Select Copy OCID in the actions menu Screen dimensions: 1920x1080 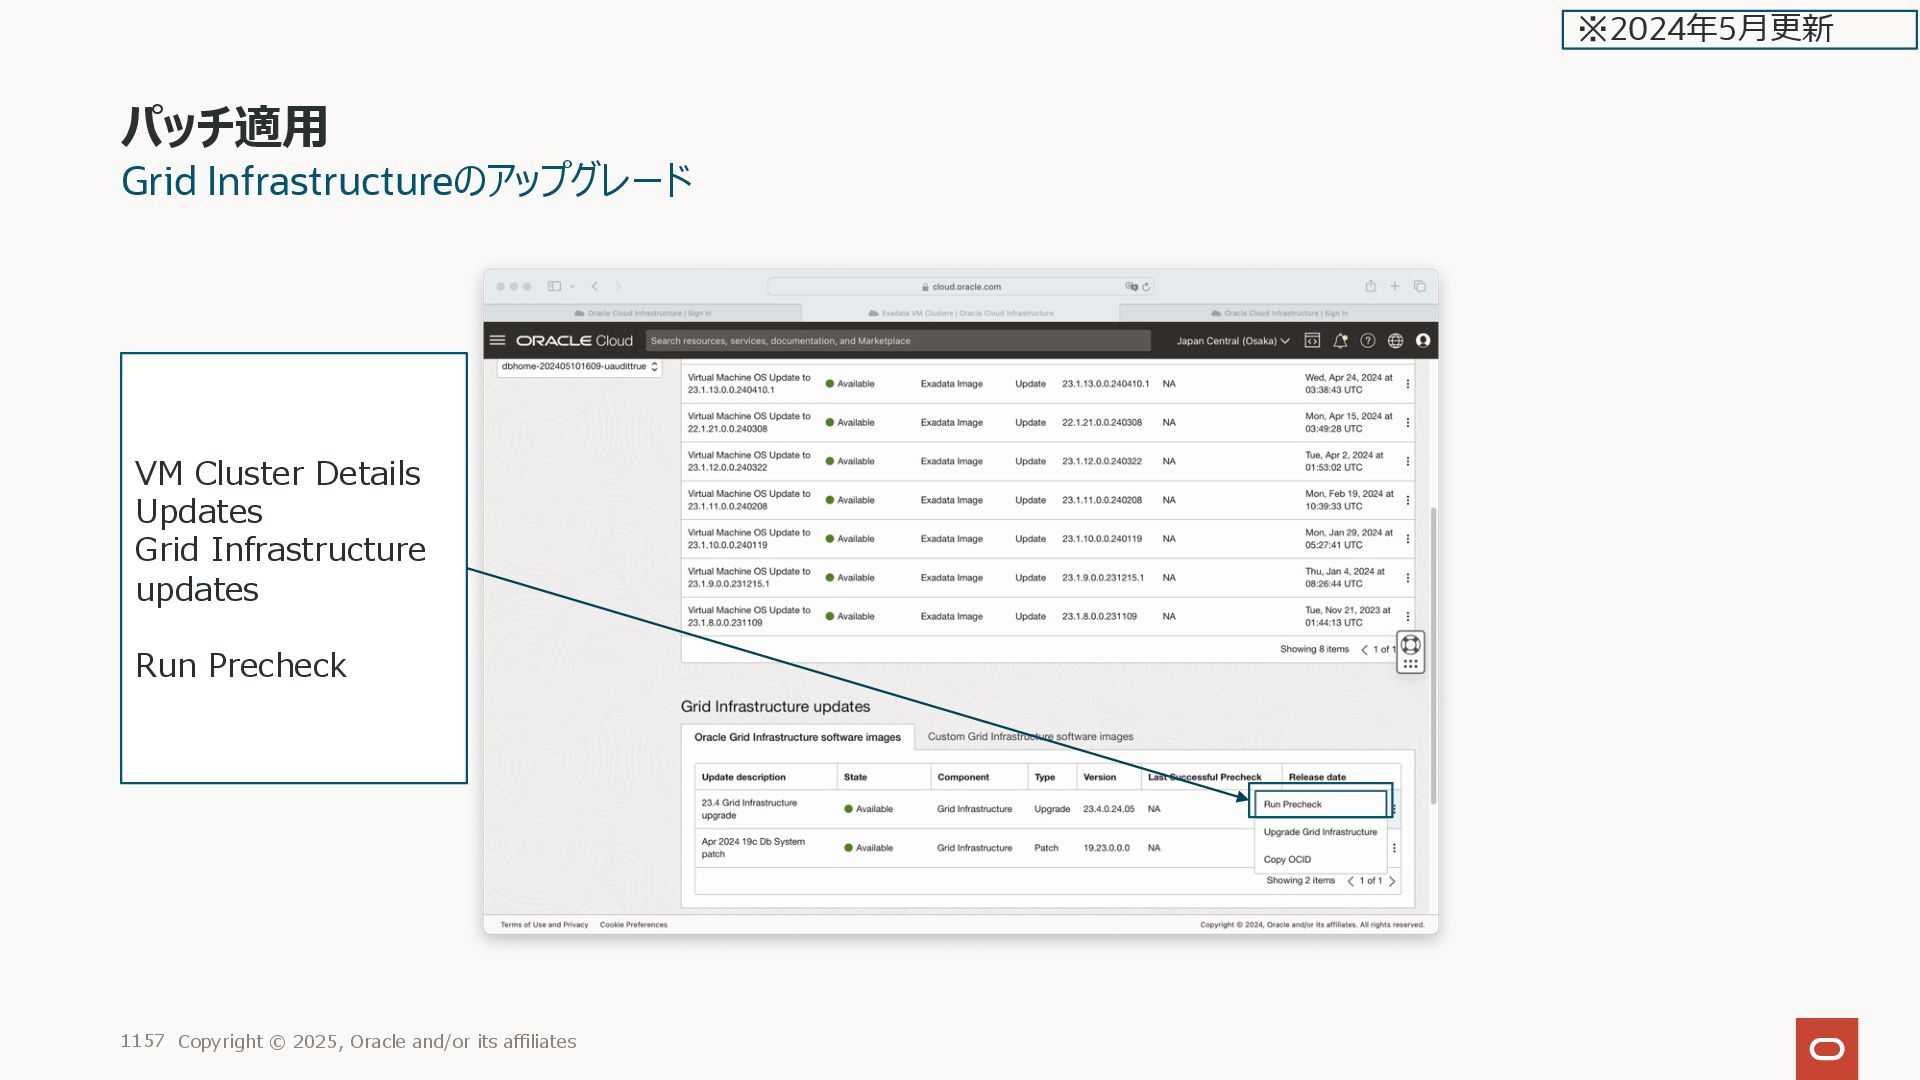(1287, 859)
